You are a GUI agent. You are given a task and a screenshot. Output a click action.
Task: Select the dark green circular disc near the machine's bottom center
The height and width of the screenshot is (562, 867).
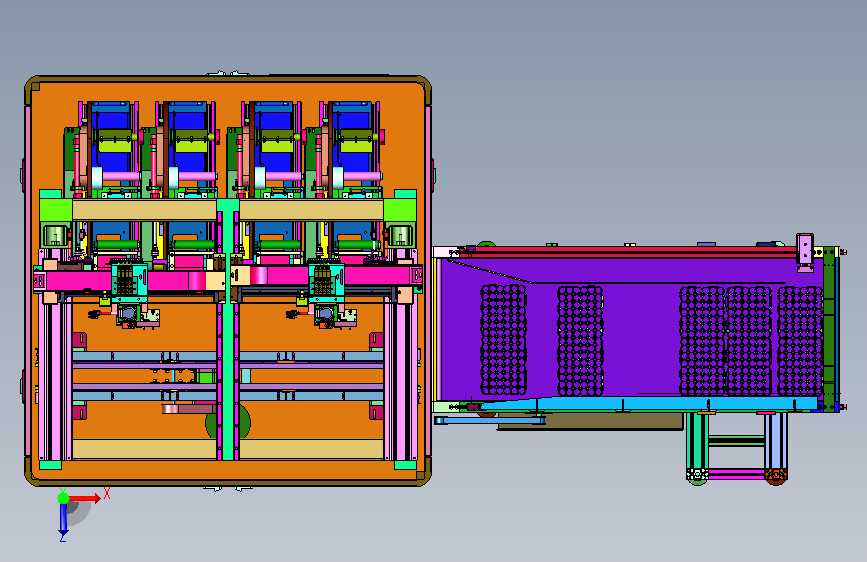click(x=228, y=423)
